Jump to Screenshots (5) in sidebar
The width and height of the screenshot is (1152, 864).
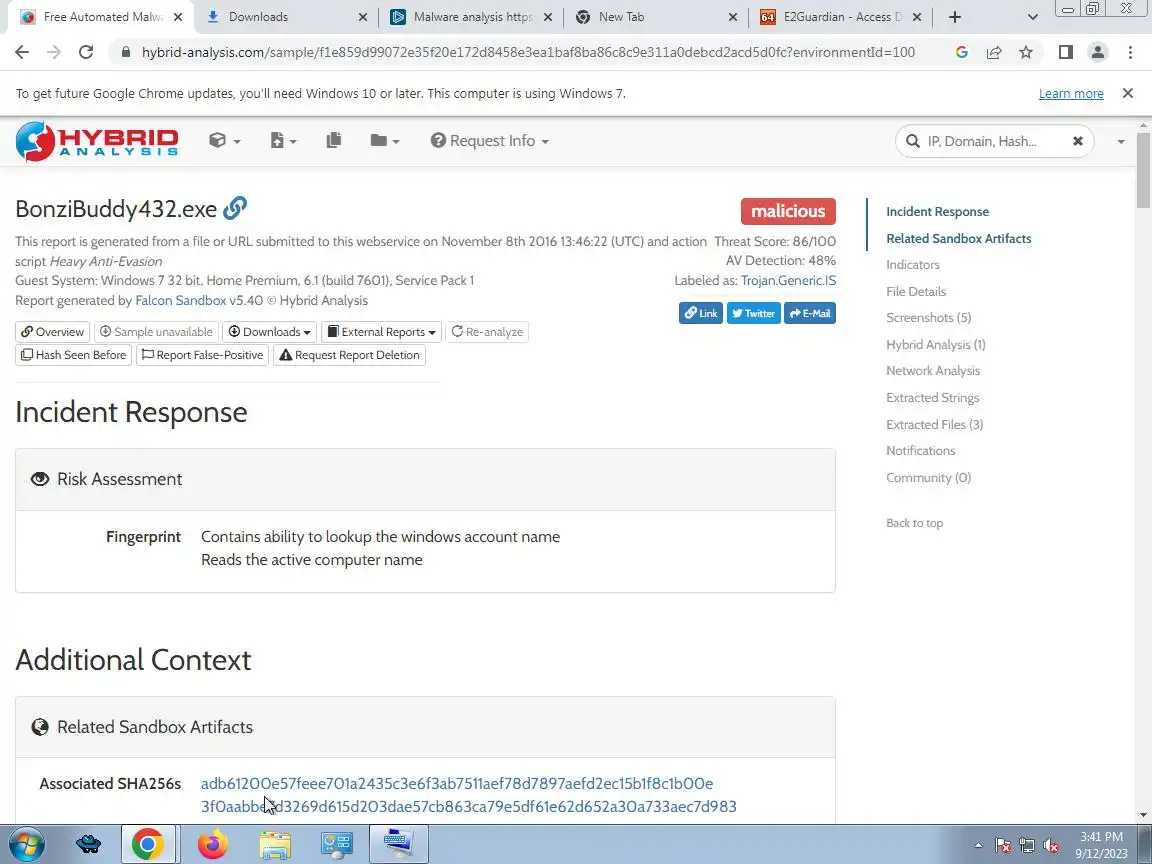coord(929,317)
